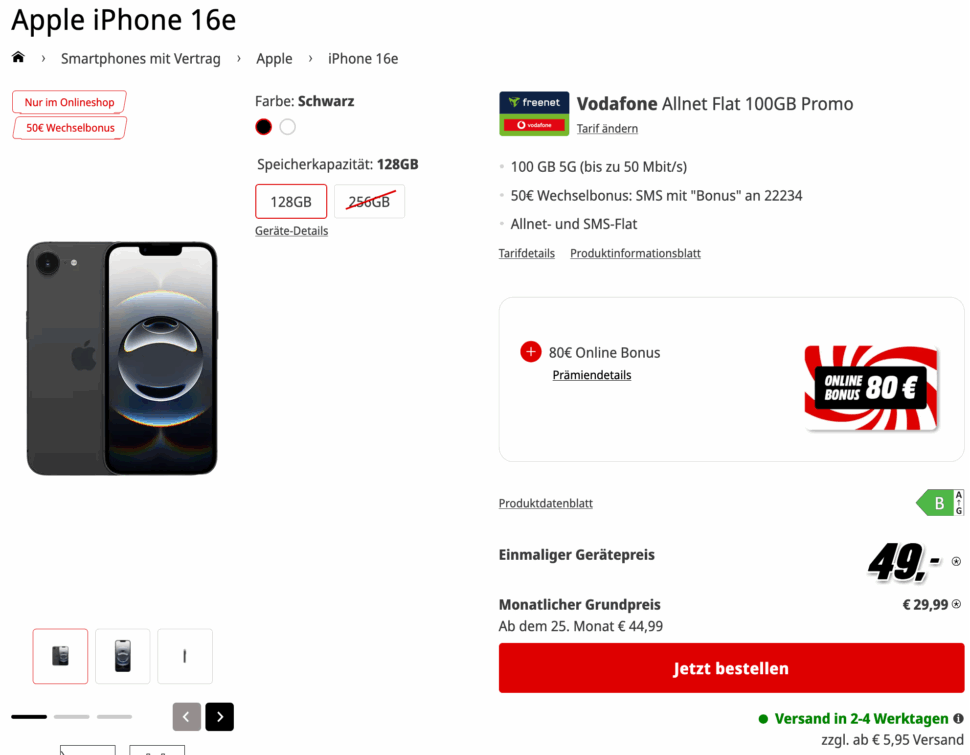Select the 128GB storage option
The image size is (970, 755).
coord(290,201)
